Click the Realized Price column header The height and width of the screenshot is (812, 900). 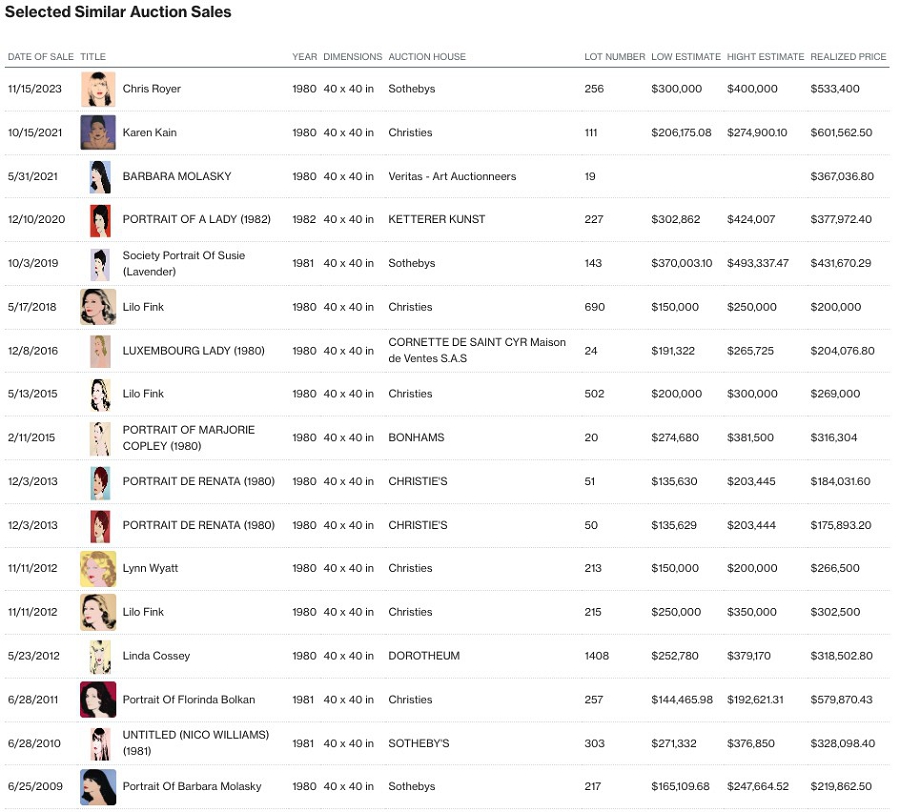[848, 57]
